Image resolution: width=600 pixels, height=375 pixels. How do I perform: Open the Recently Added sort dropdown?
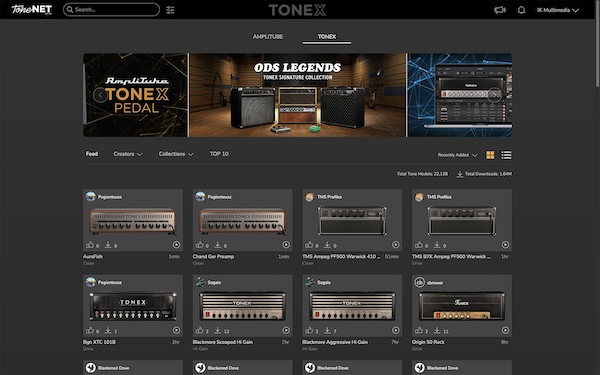point(458,155)
